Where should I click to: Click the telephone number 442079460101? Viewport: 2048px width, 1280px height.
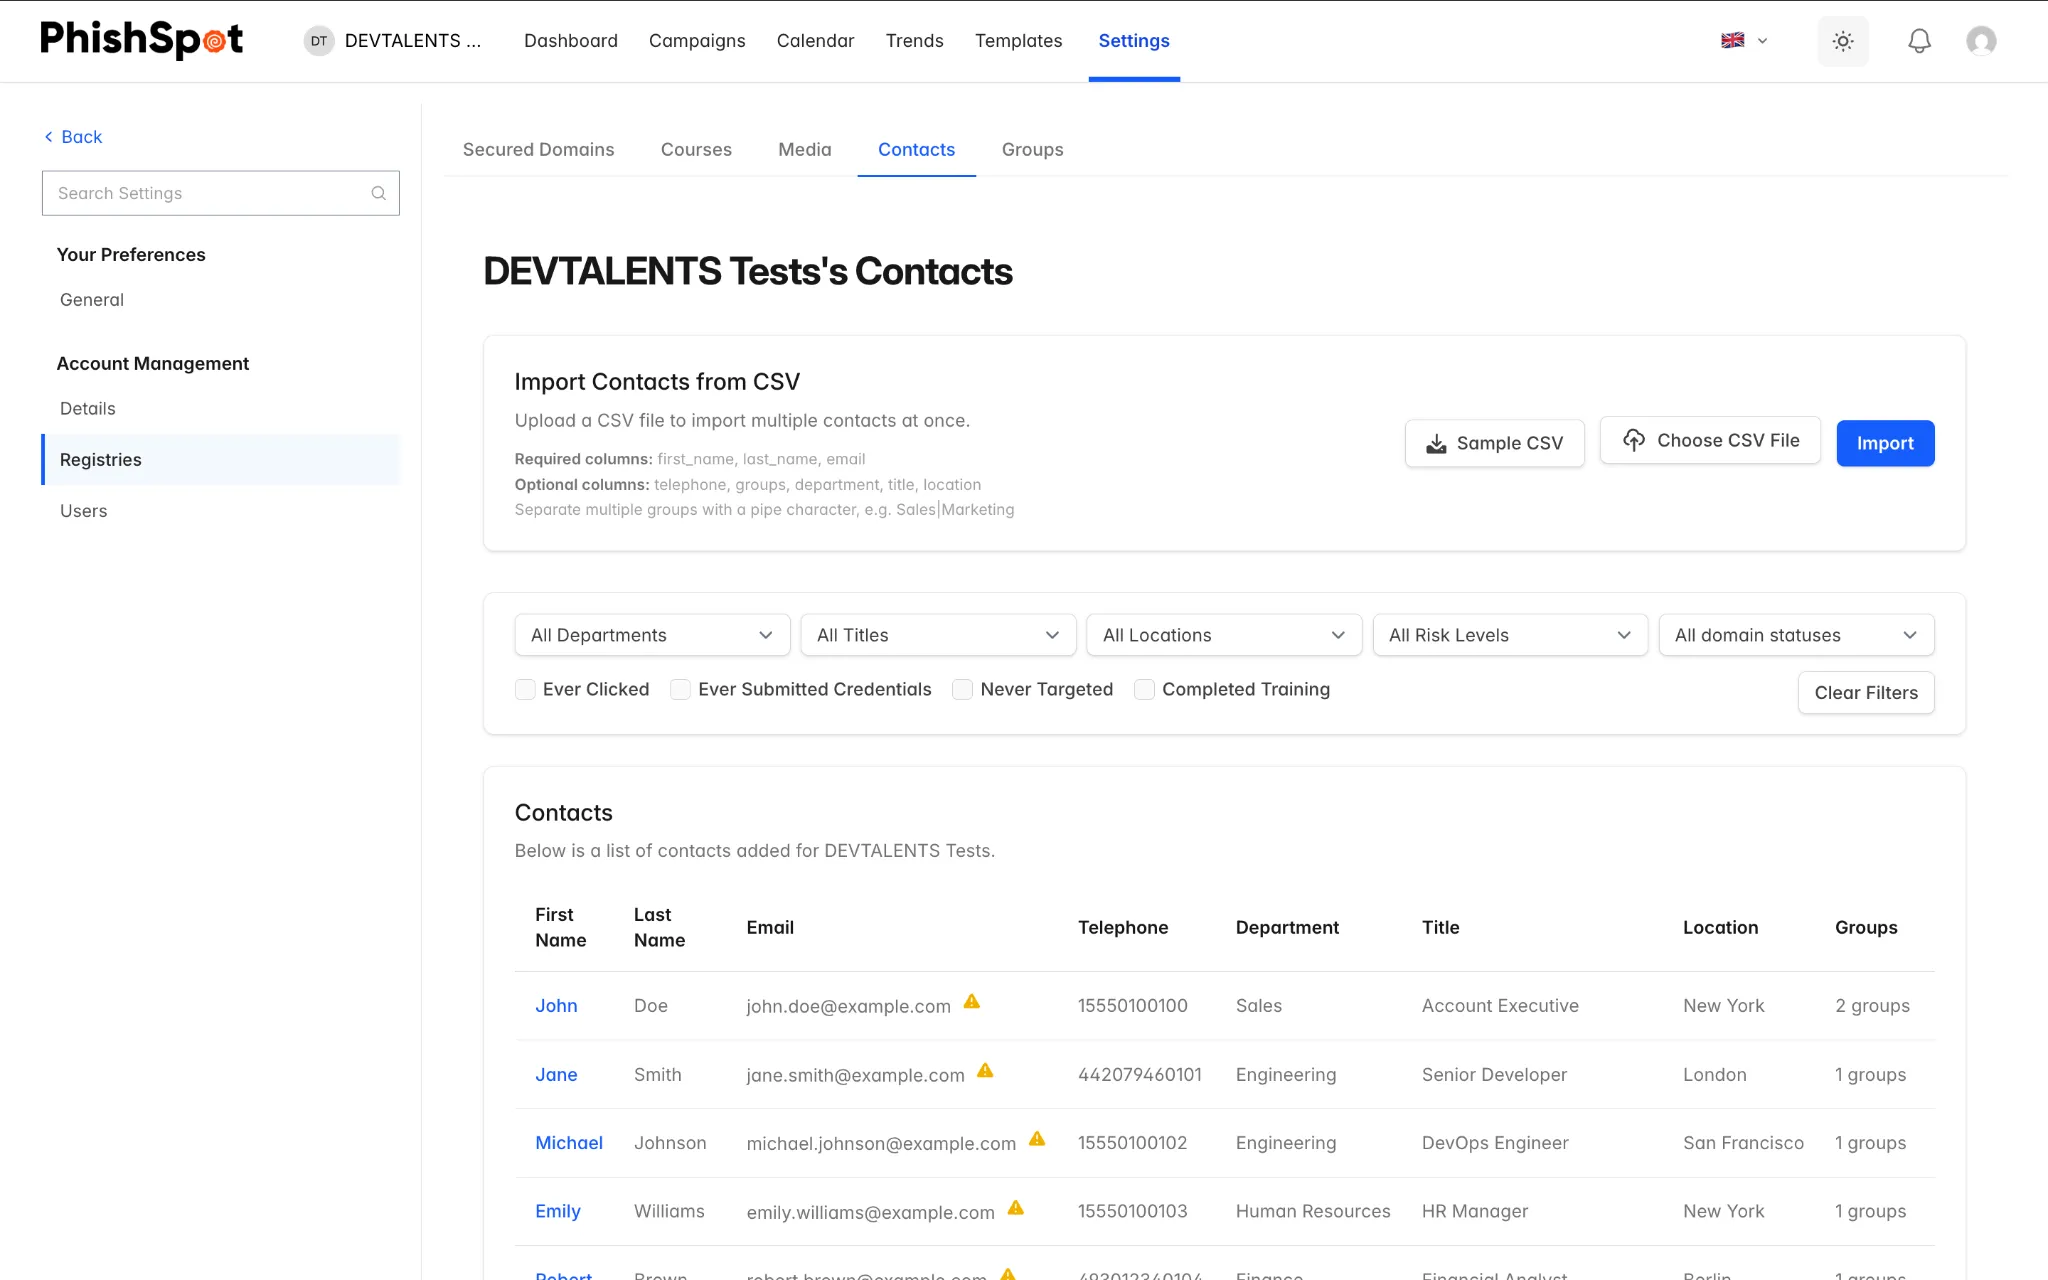tap(1139, 1075)
